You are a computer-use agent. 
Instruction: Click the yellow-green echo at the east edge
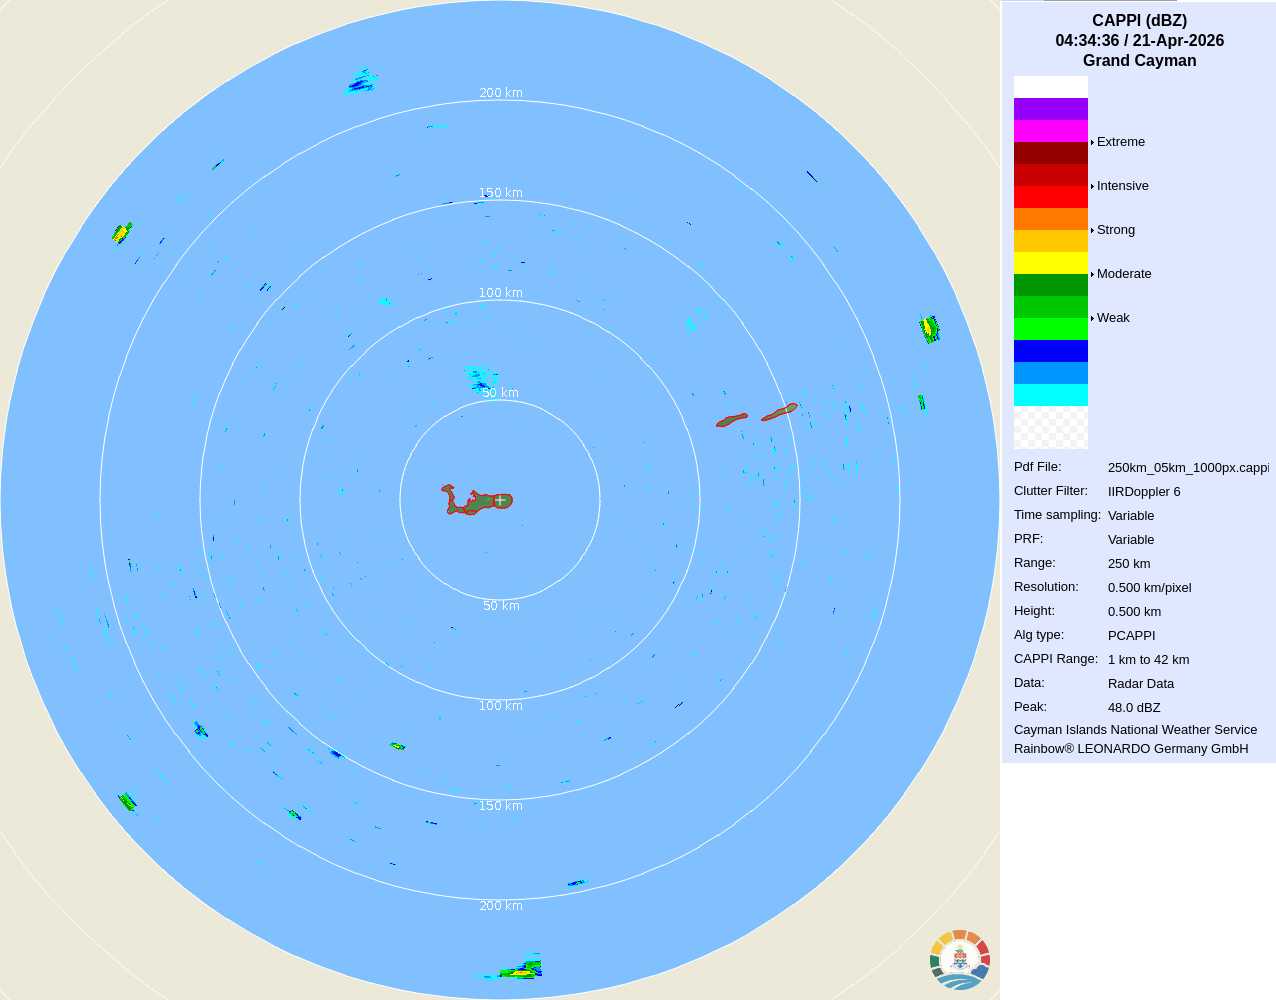point(929,328)
